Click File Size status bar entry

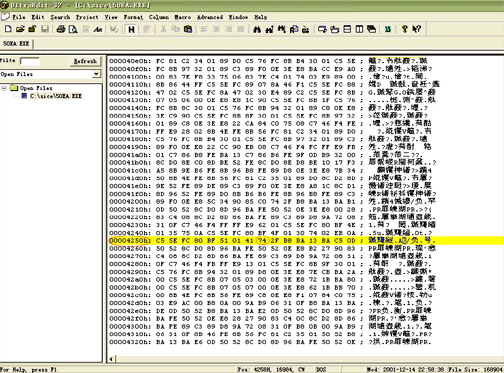click(476, 370)
